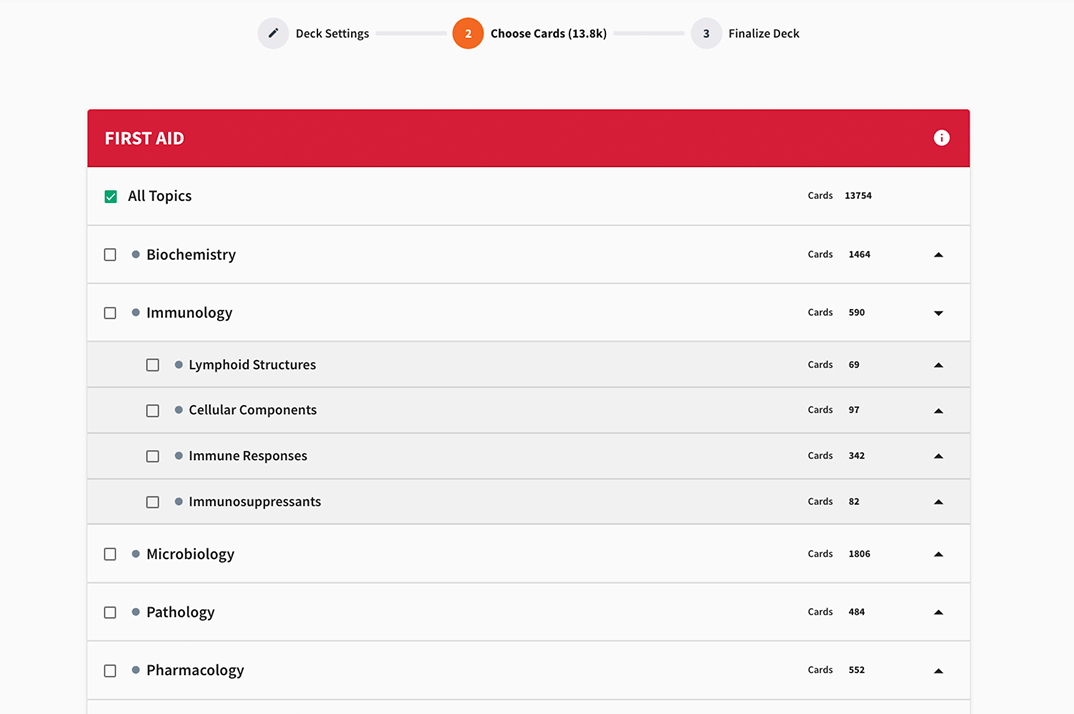Go to the Finalize Deck step

coord(764,34)
